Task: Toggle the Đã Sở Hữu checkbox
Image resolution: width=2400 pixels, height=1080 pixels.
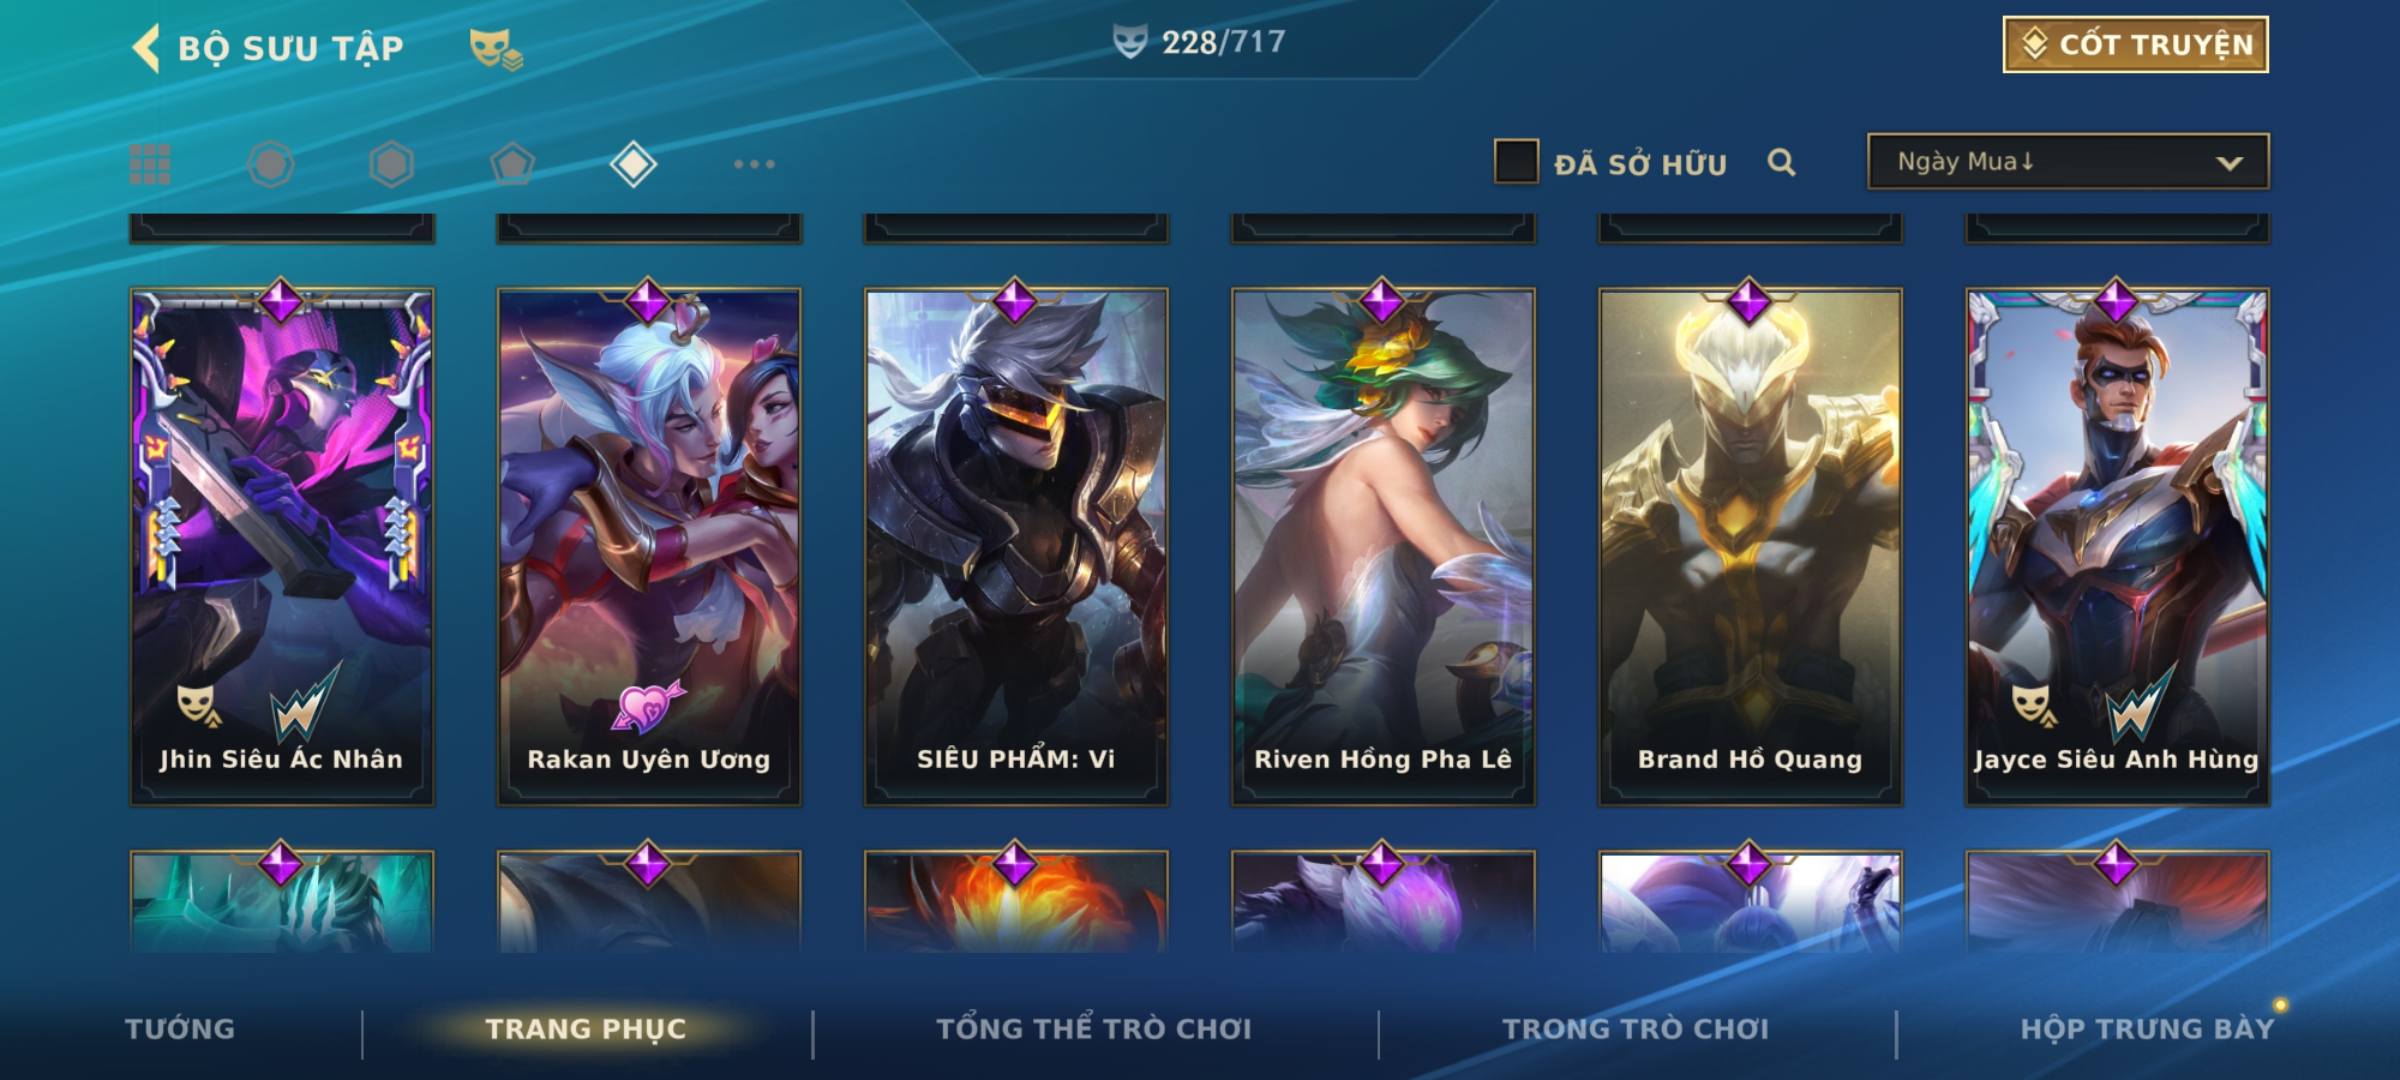Action: (x=1516, y=161)
